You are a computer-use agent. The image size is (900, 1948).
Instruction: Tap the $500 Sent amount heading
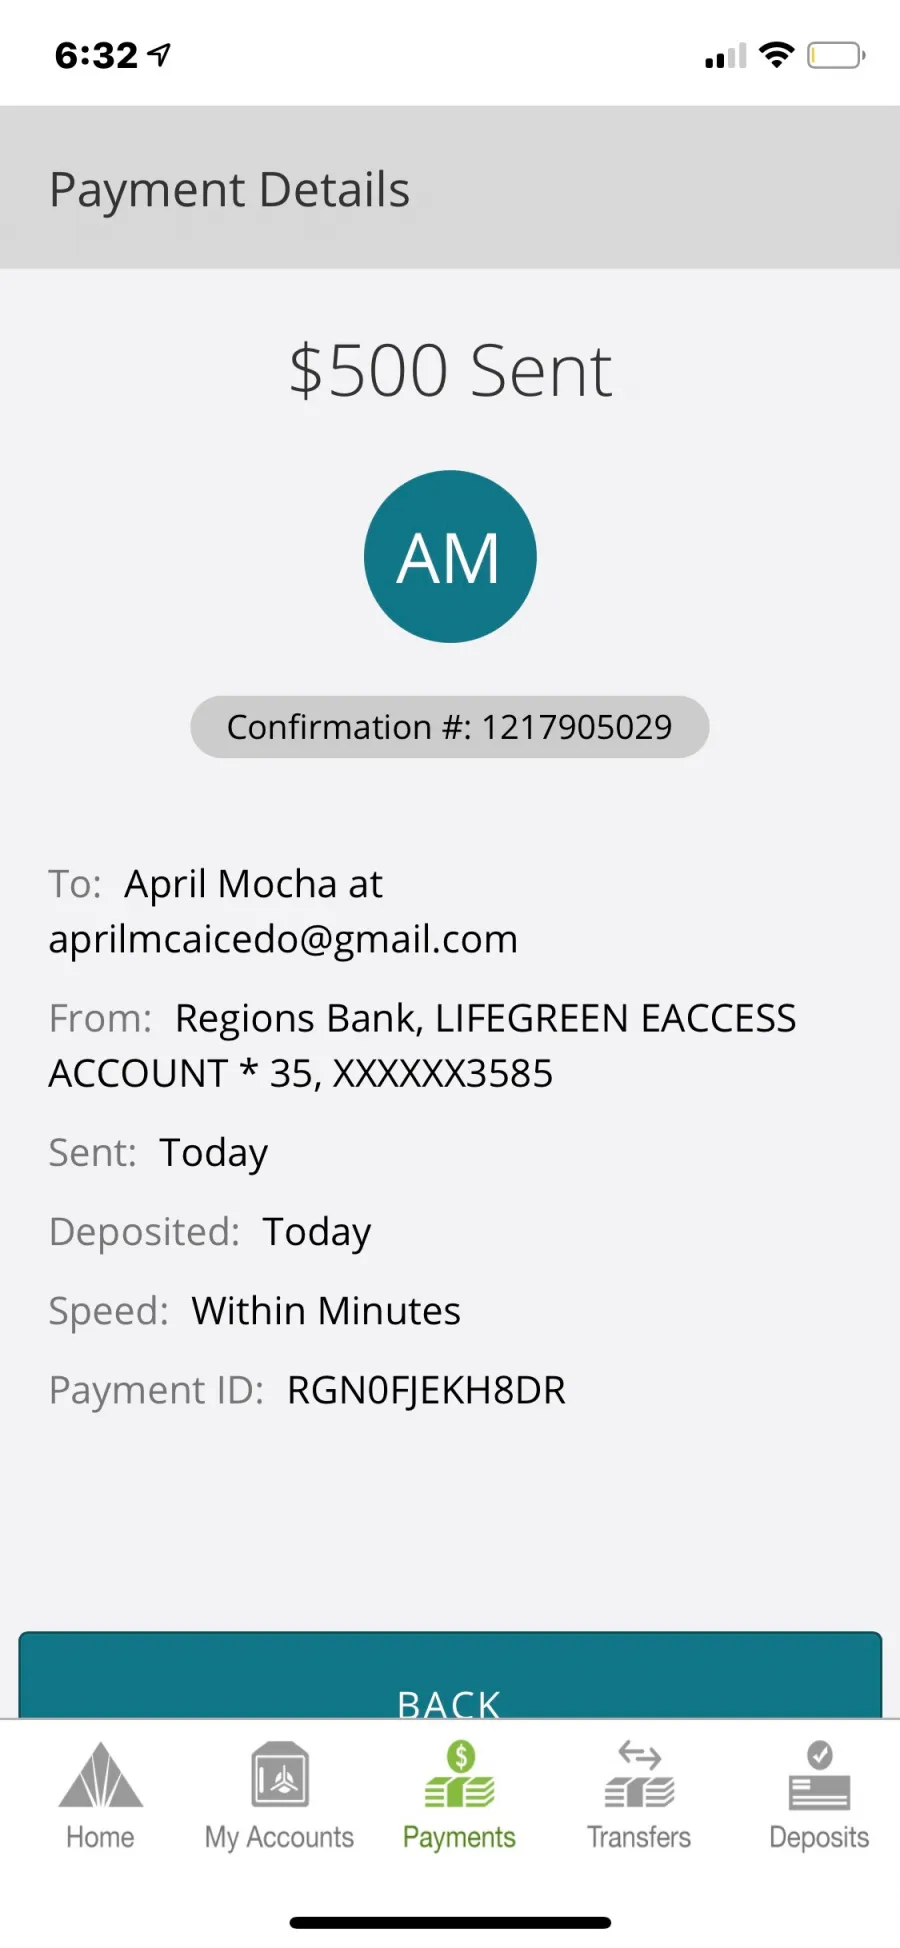(x=450, y=371)
